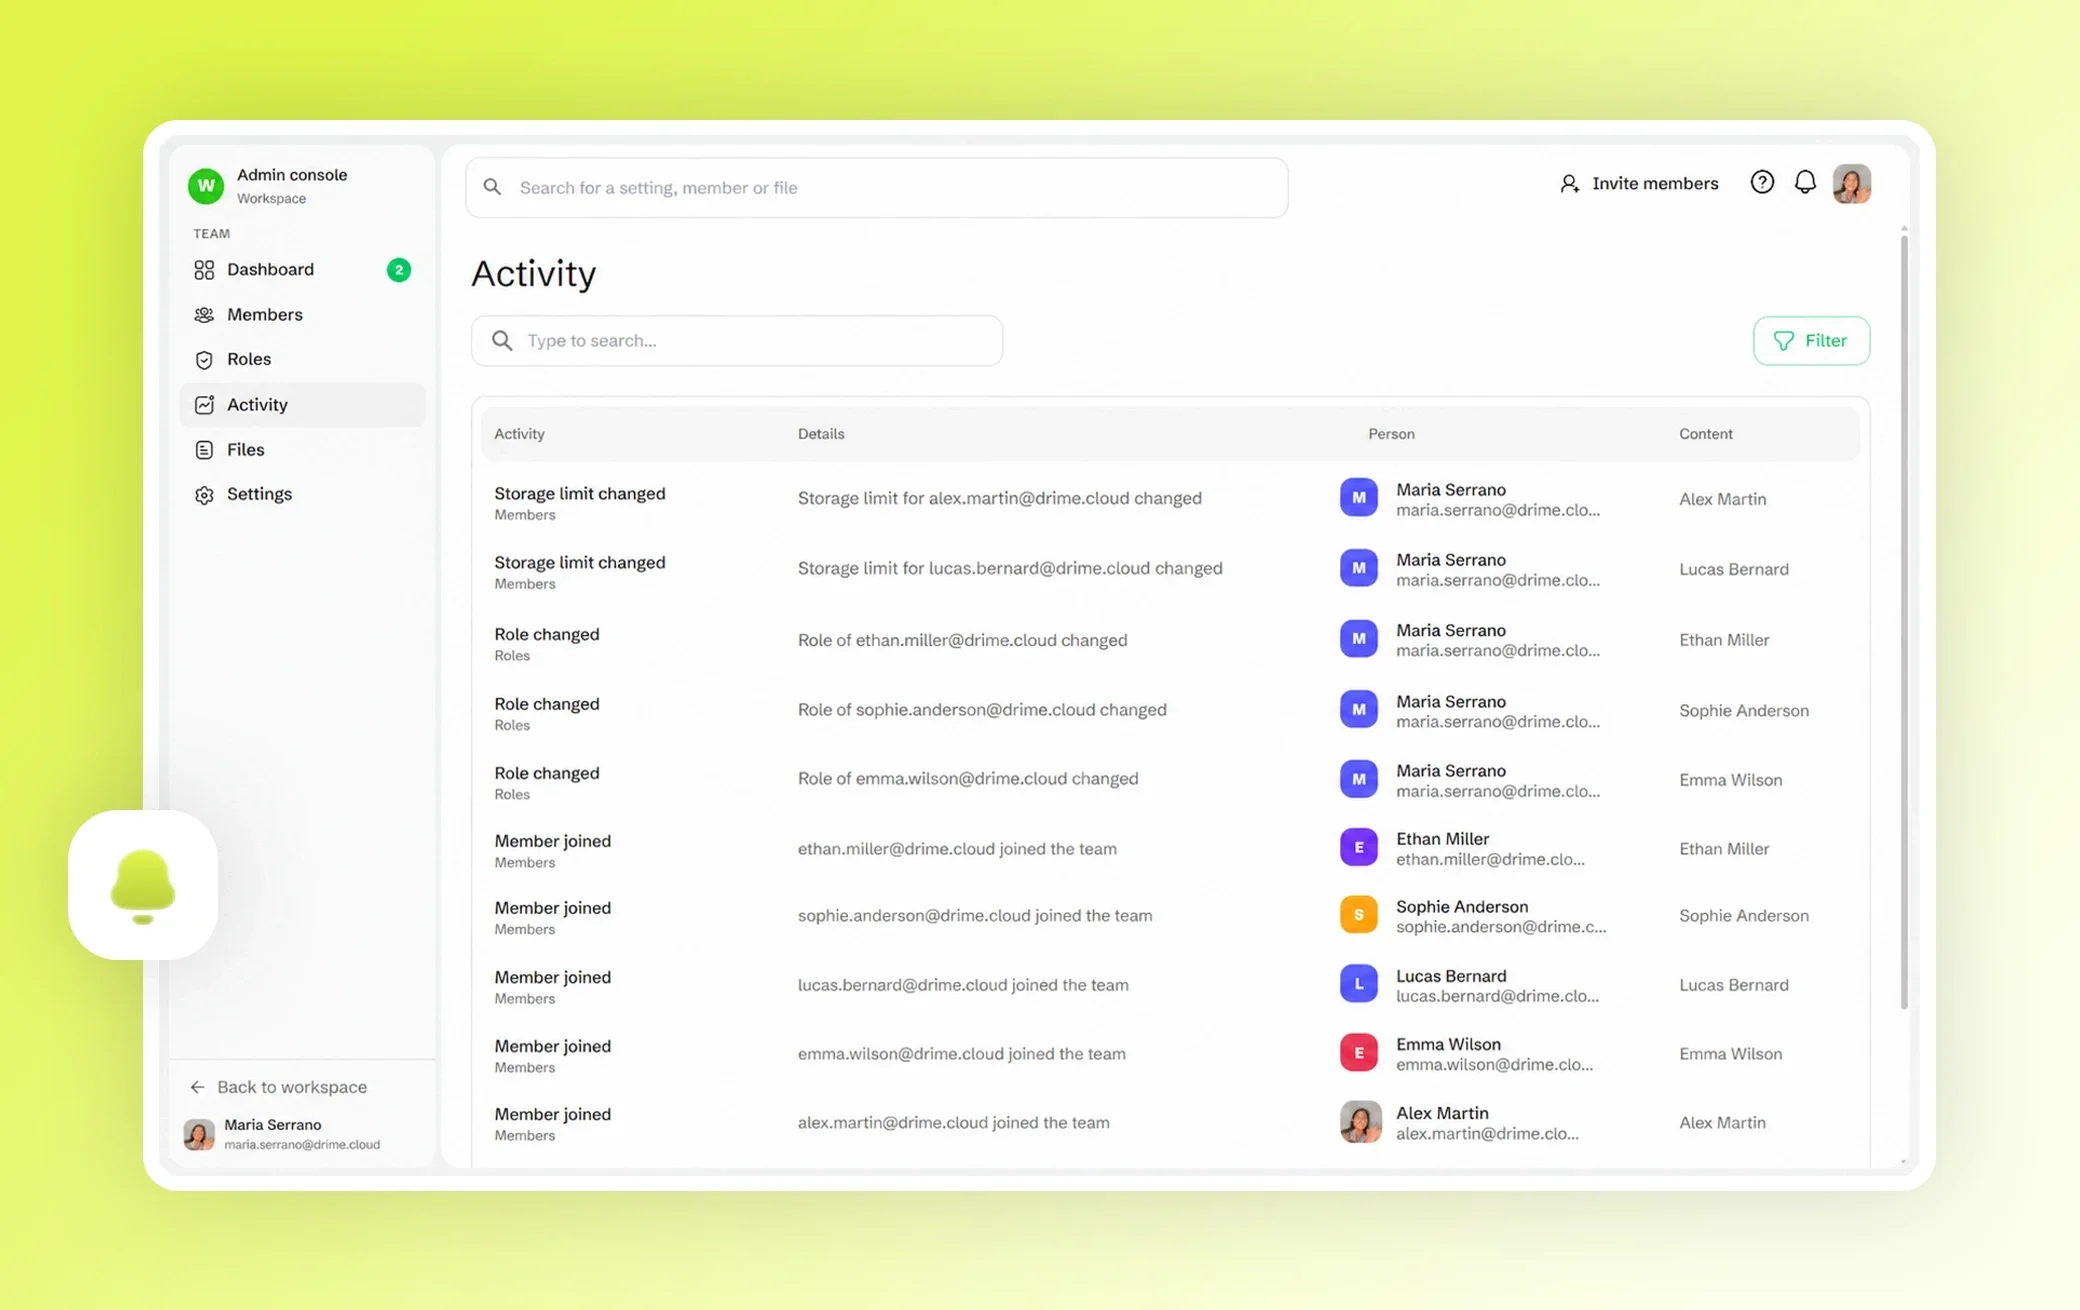
Task: Click the large green bell app badge
Action: (x=143, y=885)
